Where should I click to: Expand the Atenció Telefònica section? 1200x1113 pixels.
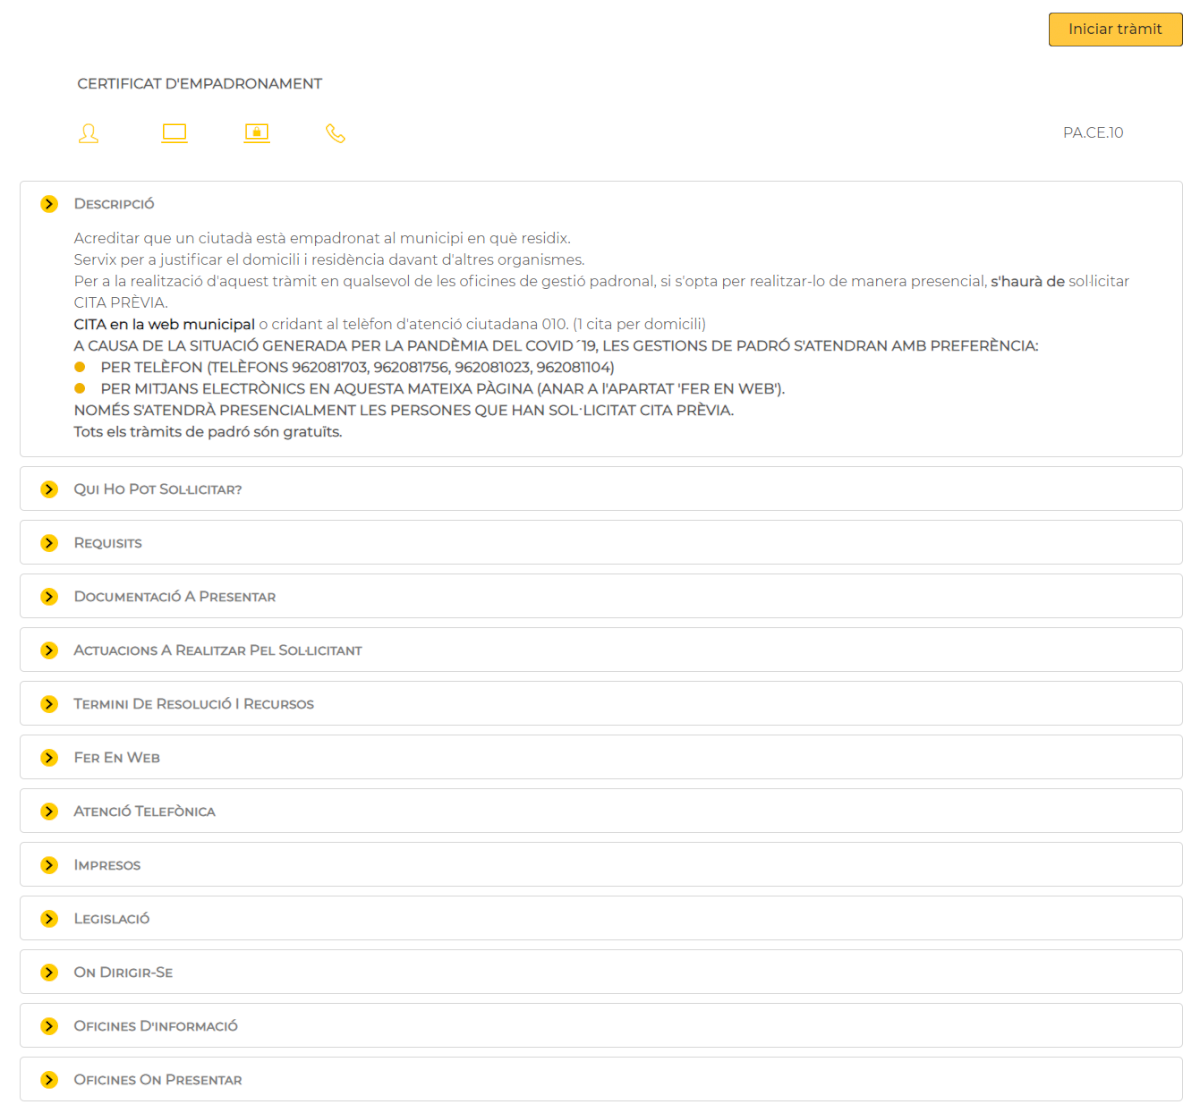tap(145, 812)
